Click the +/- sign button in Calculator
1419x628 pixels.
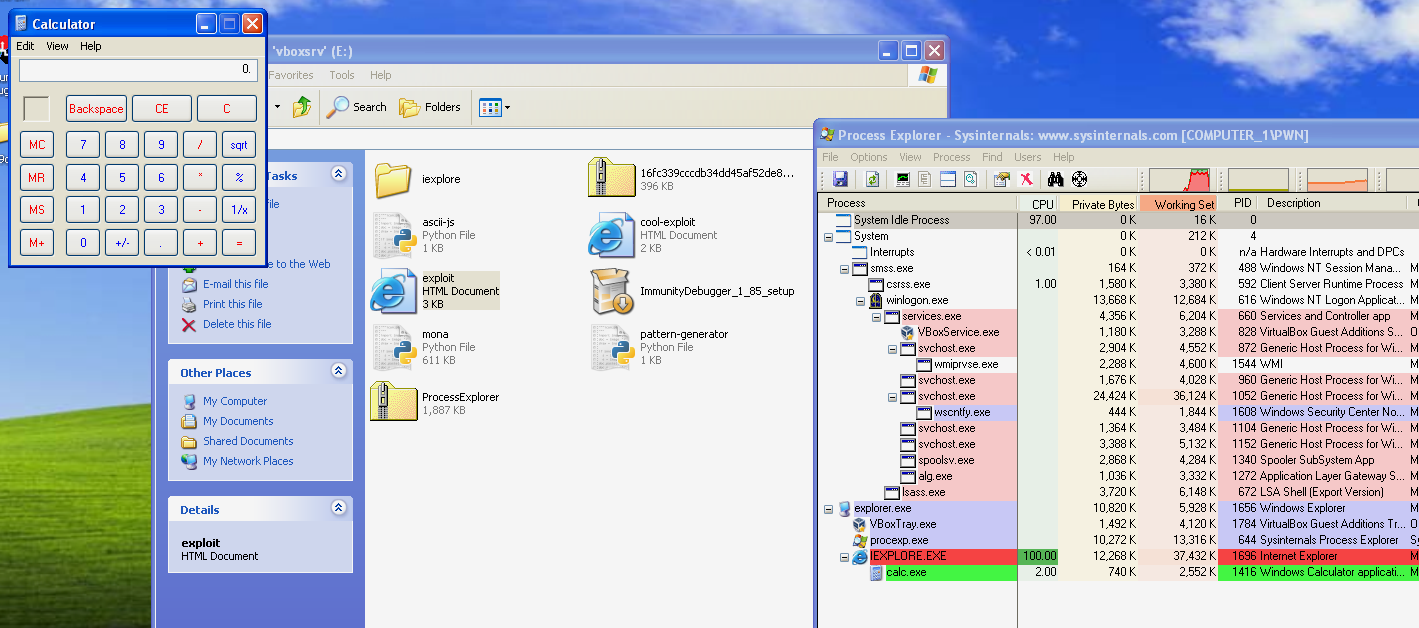click(122, 243)
